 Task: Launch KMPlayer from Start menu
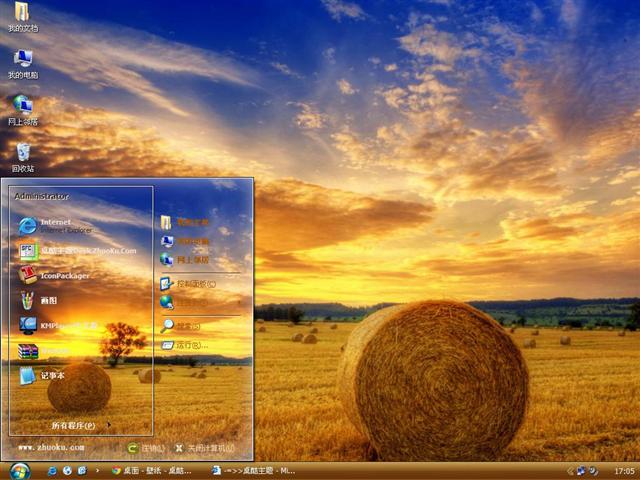click(x=58, y=325)
